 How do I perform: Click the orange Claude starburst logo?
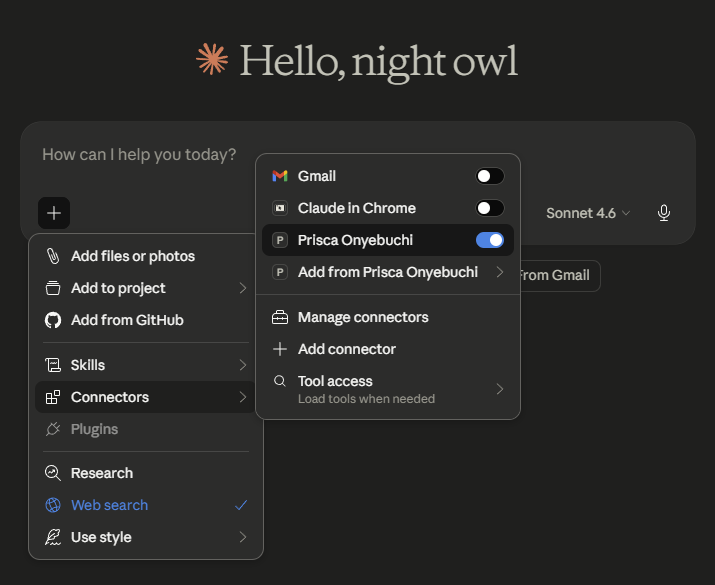(x=212, y=59)
